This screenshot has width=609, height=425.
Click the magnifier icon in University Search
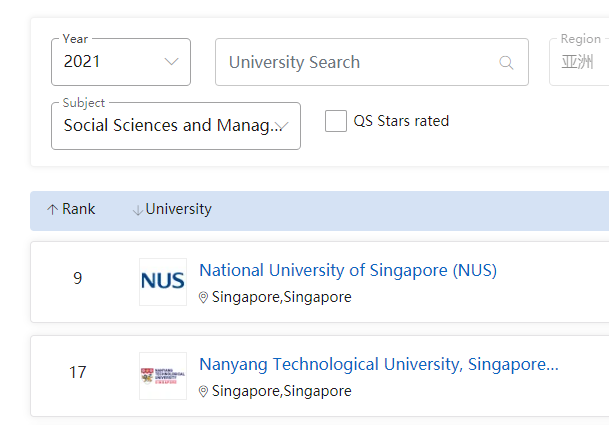pyautogui.click(x=507, y=63)
